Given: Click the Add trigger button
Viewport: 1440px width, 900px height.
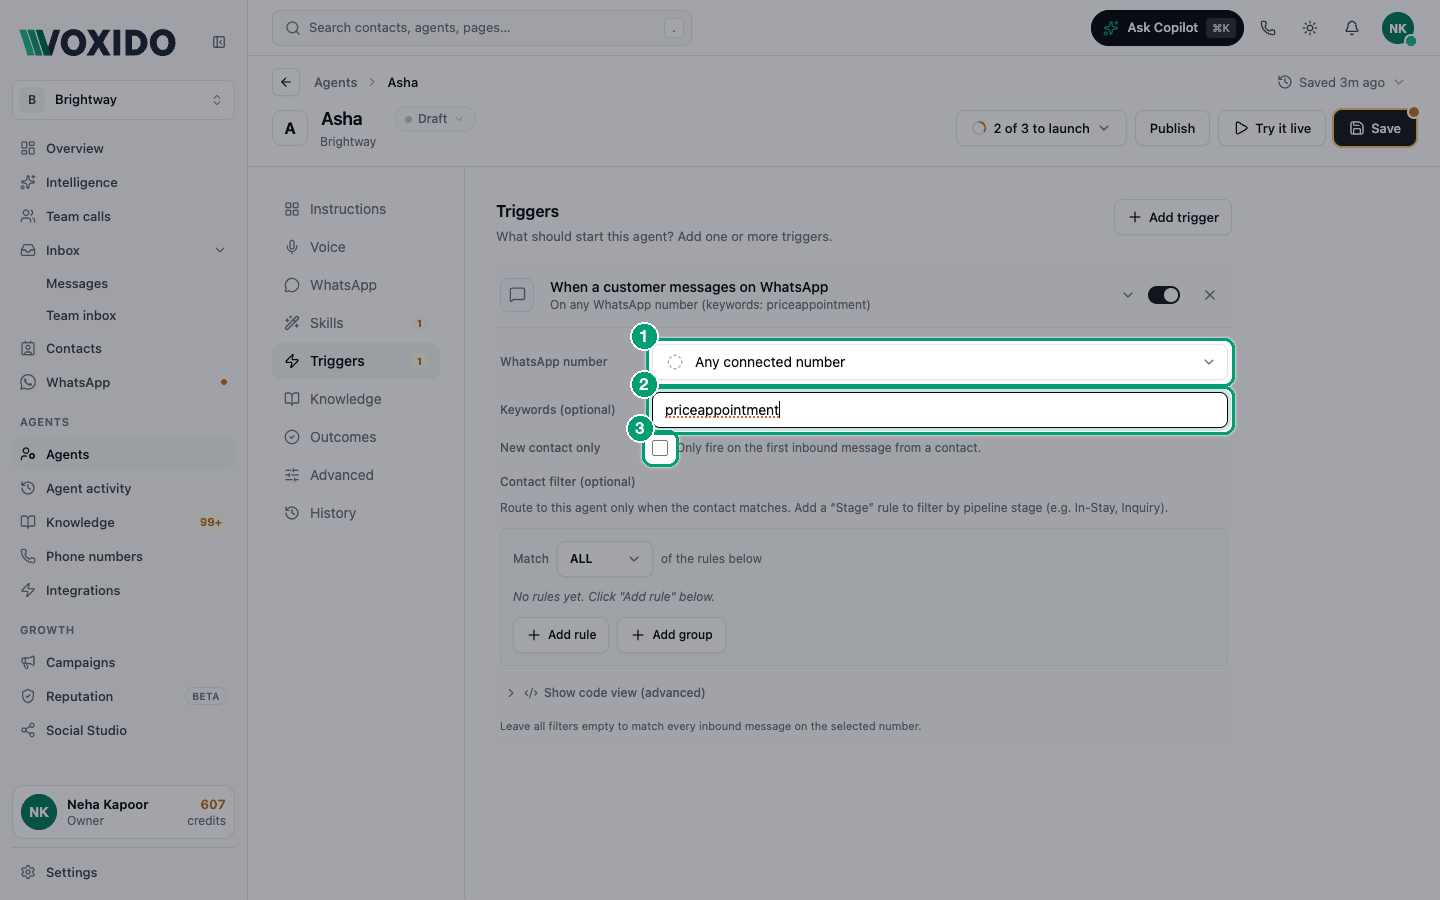Looking at the screenshot, I should (x=1173, y=217).
